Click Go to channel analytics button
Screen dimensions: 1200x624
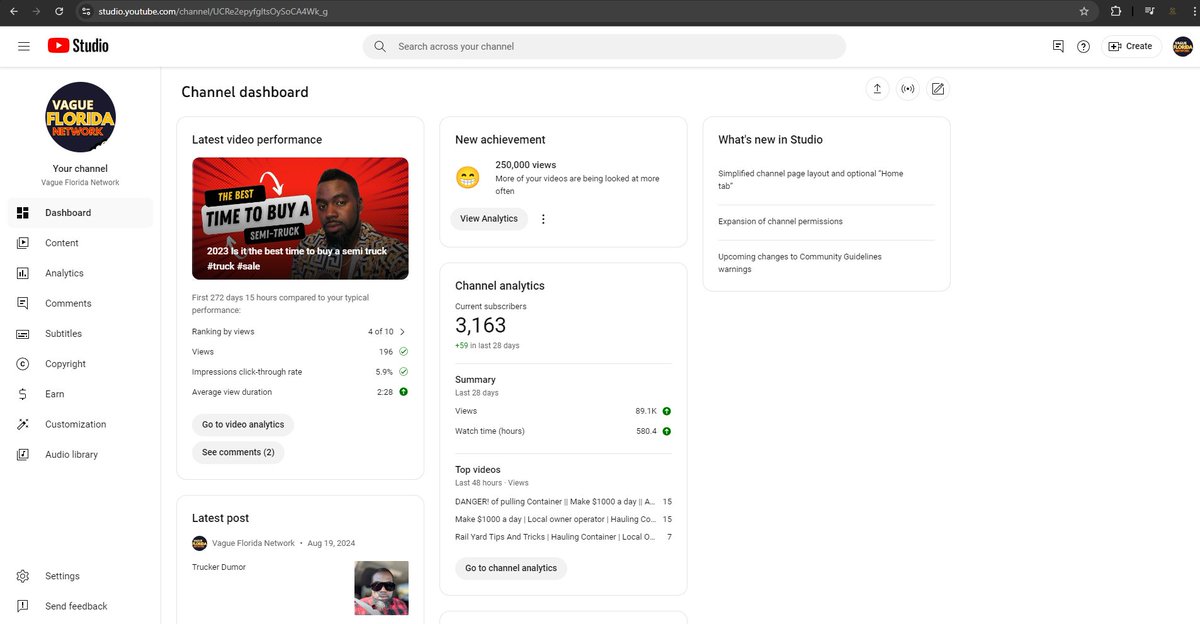pos(511,568)
